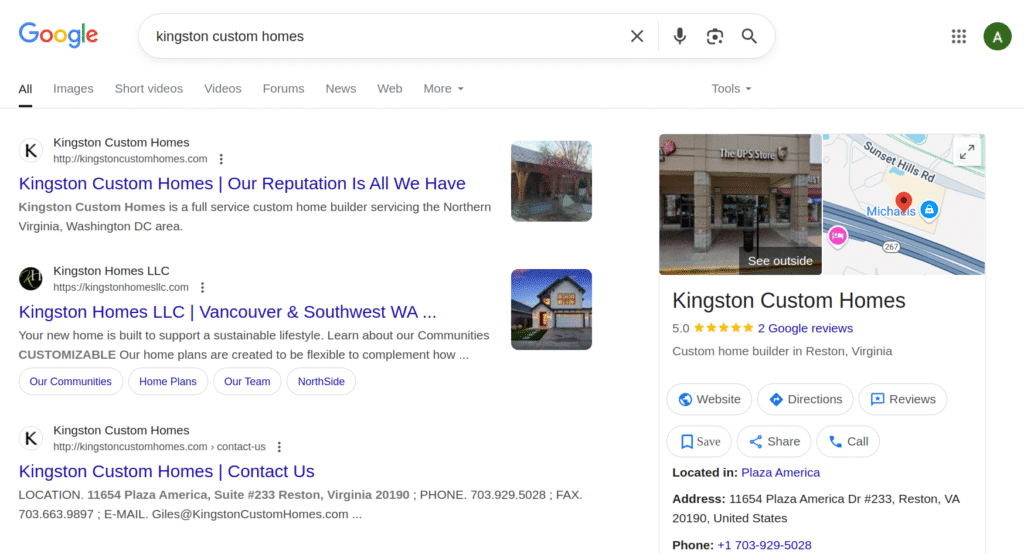This screenshot has height=554, width=1024.
Task: Open the See outside street photo
Action: tap(741, 204)
